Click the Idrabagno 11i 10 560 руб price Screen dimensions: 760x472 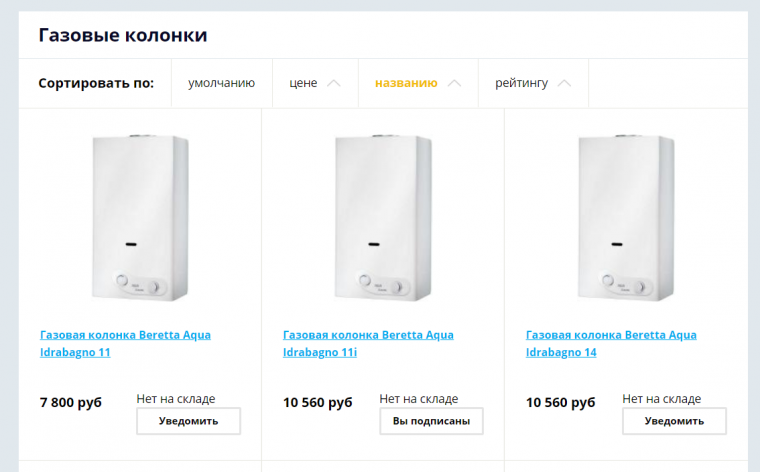[x=318, y=403]
